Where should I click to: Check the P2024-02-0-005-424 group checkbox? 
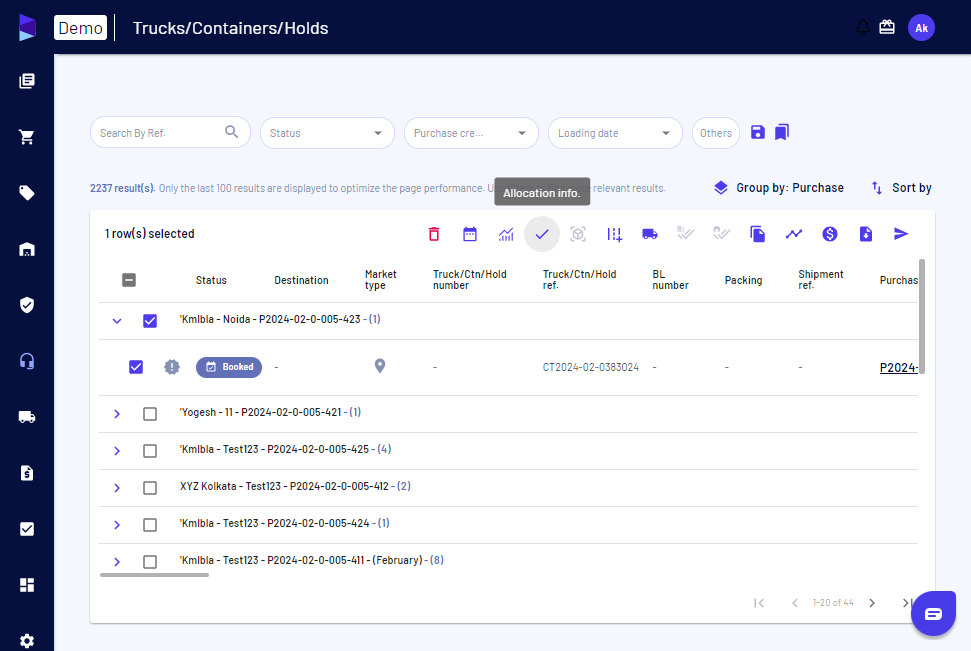[150, 525]
